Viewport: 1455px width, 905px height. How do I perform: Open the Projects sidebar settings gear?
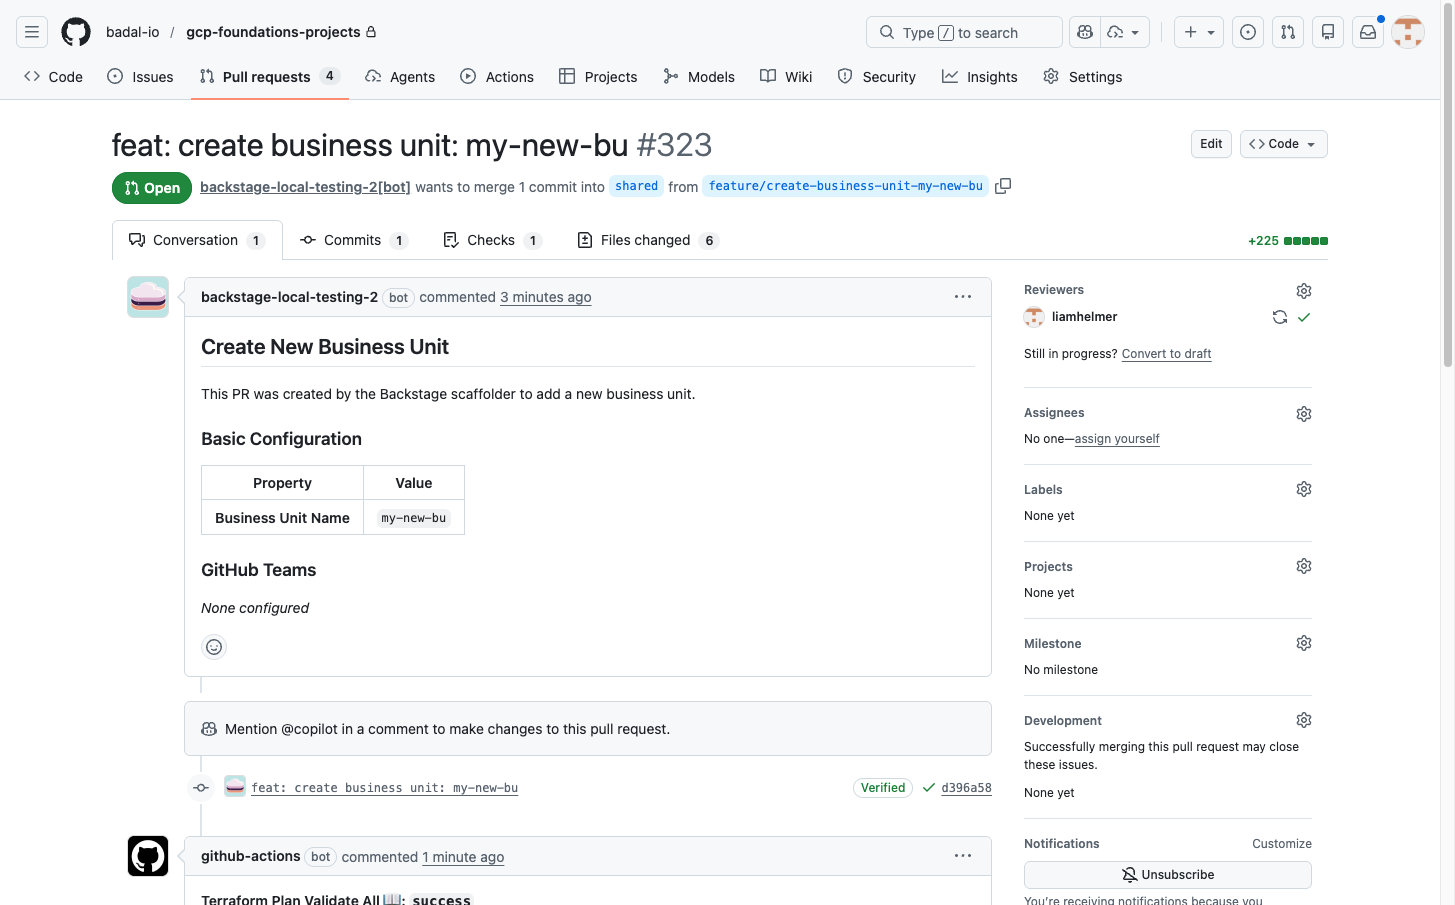(x=1304, y=566)
